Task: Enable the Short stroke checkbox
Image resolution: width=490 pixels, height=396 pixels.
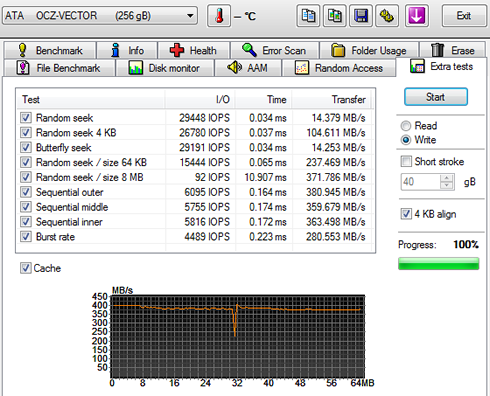Action: (406, 161)
